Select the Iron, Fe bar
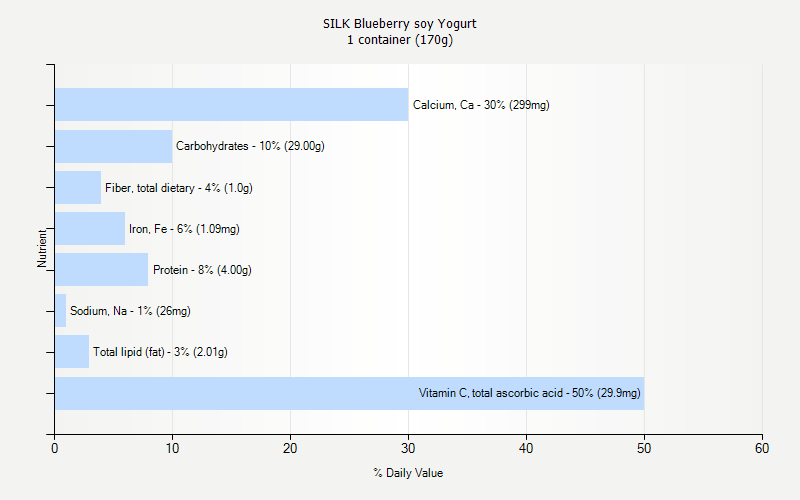Image resolution: width=800 pixels, height=500 pixels. click(x=90, y=229)
